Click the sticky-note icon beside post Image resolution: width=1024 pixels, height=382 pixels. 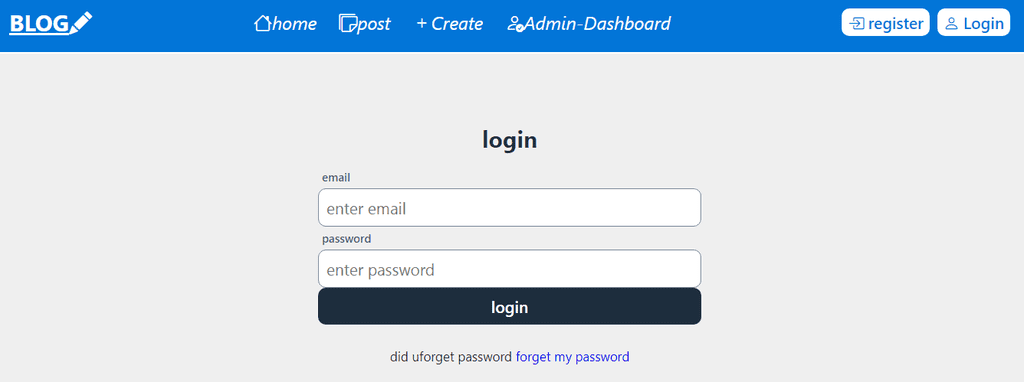[348, 24]
